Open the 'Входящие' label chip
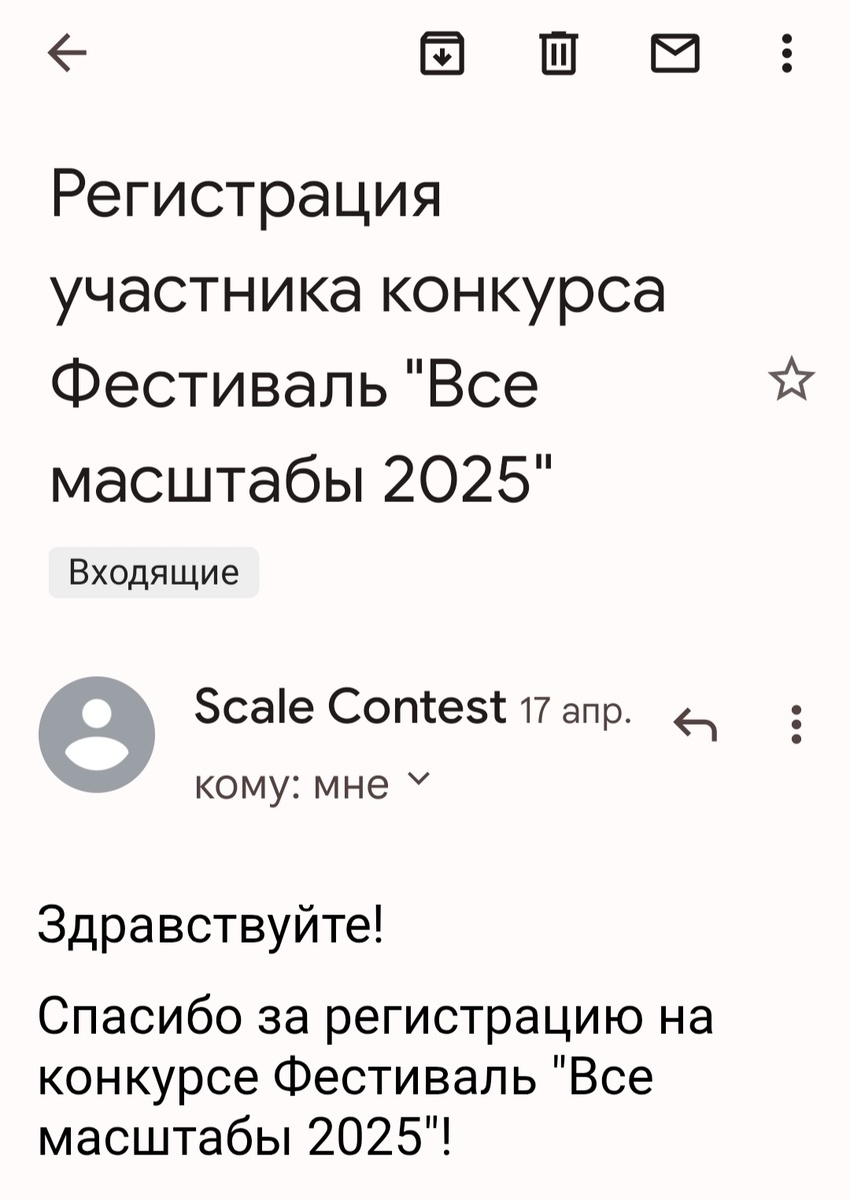850x1200 pixels. point(152,572)
